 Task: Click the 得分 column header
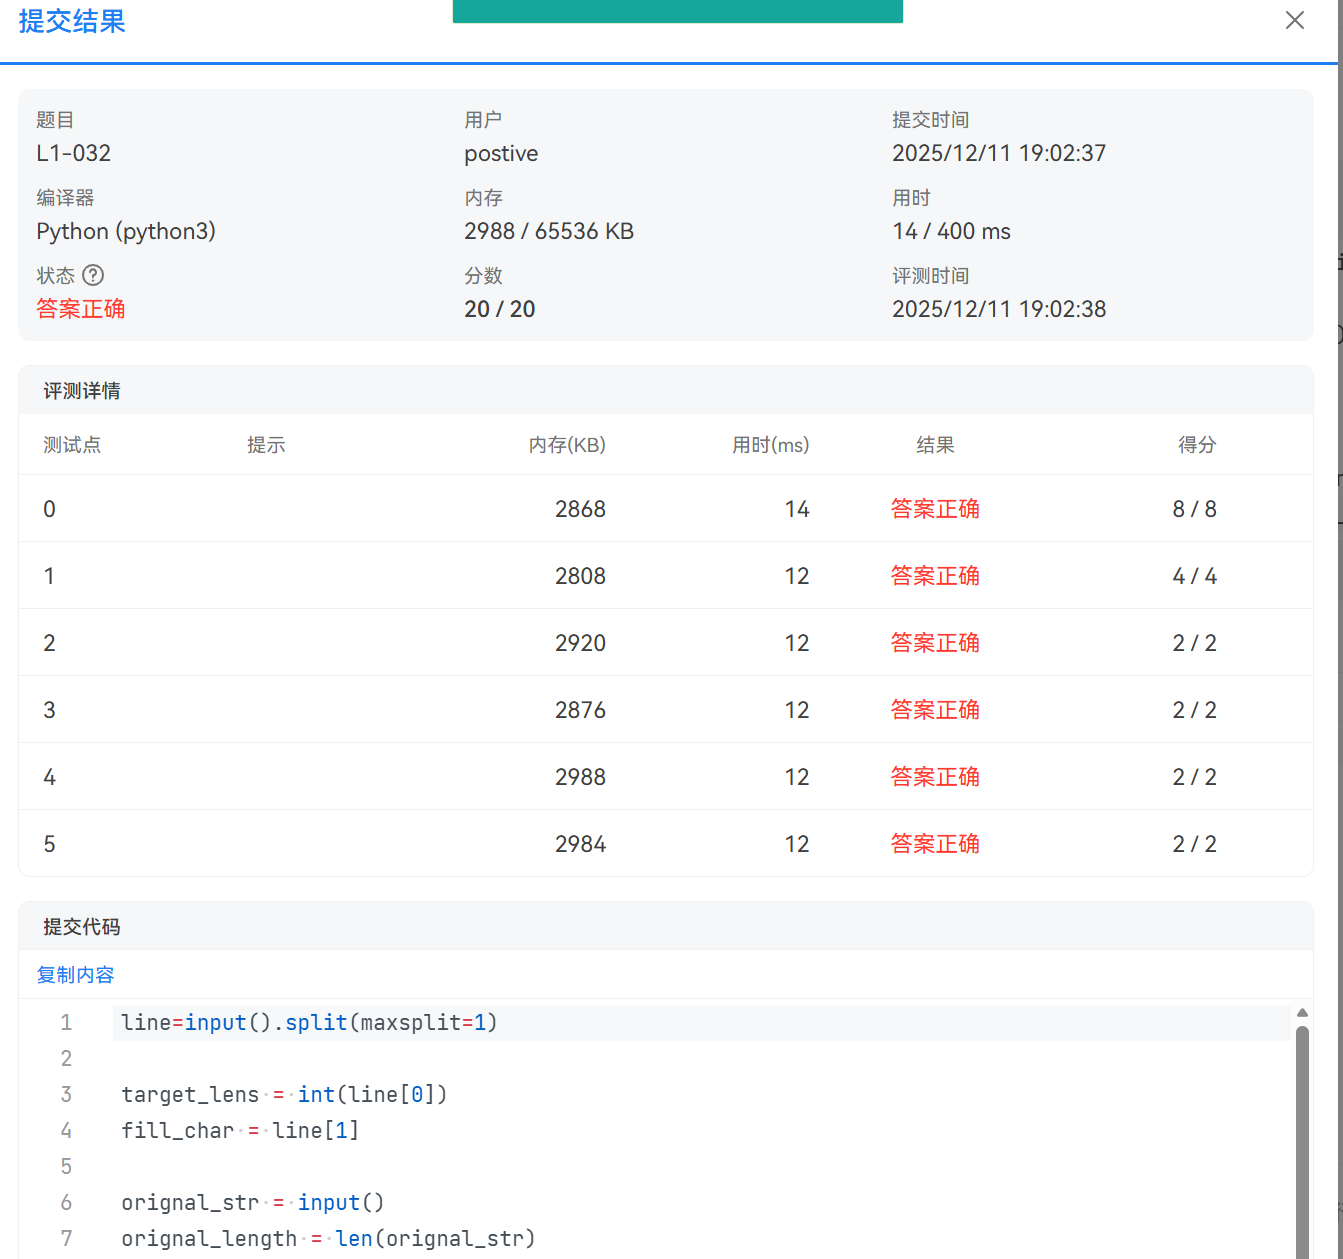click(1196, 444)
